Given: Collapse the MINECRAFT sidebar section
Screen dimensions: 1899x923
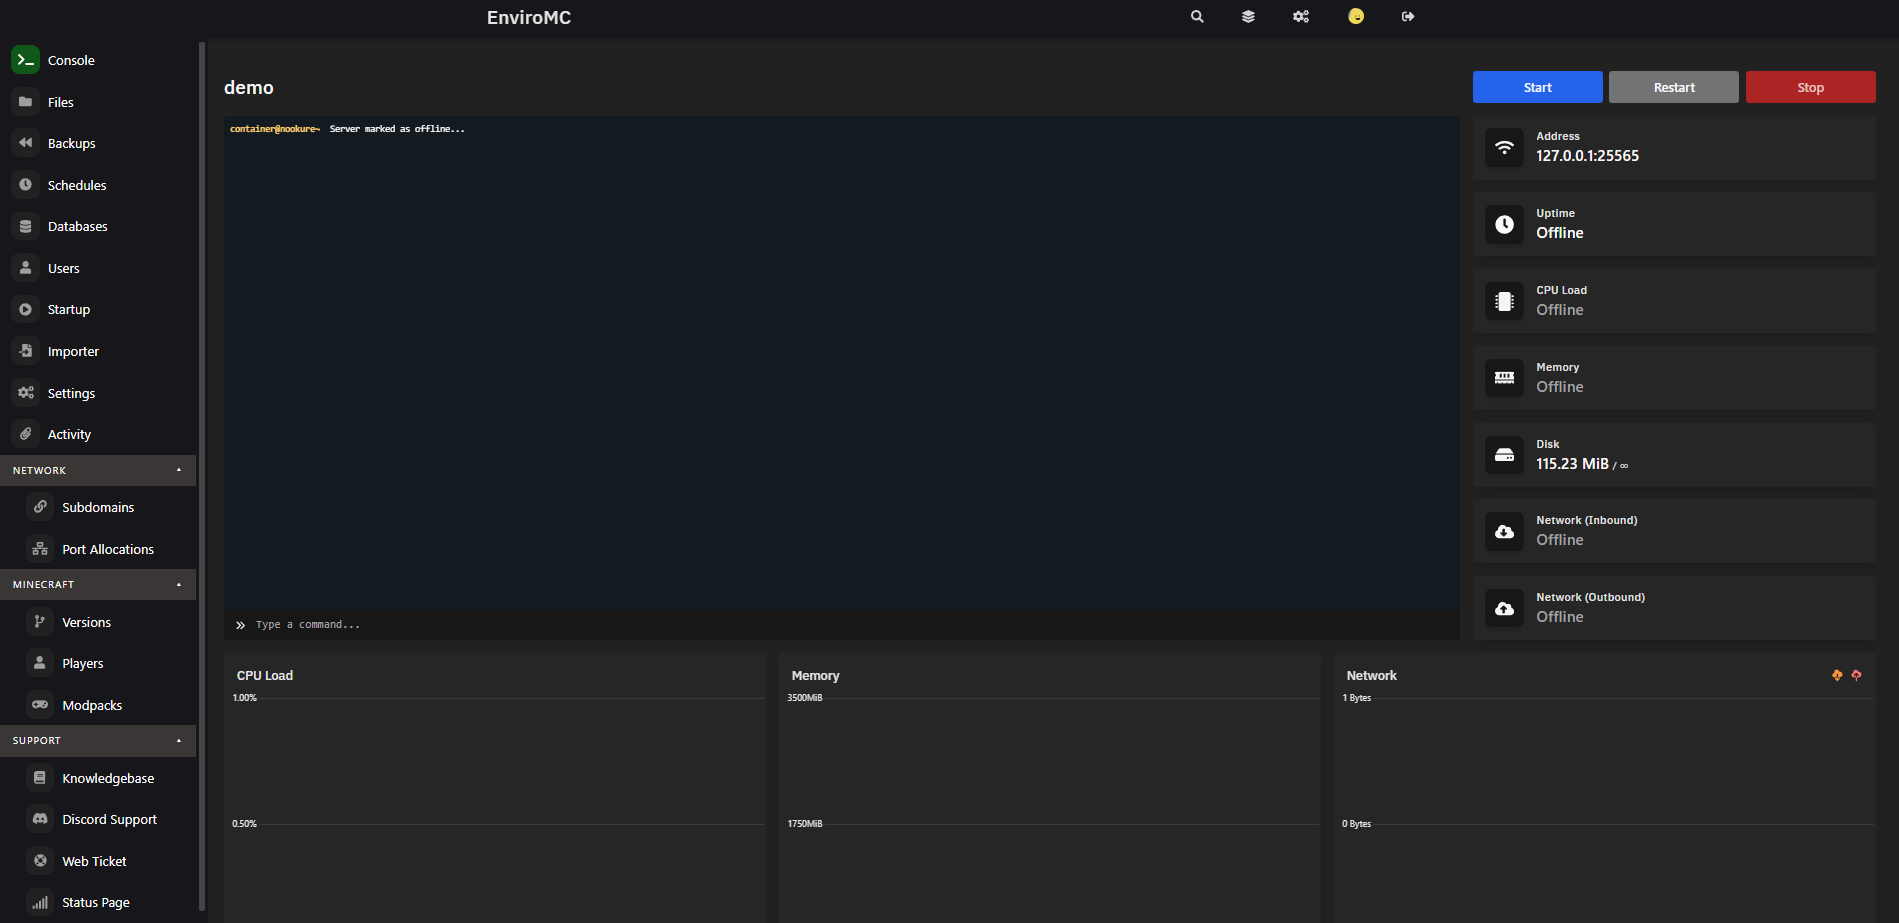Looking at the screenshot, I should click(x=98, y=584).
